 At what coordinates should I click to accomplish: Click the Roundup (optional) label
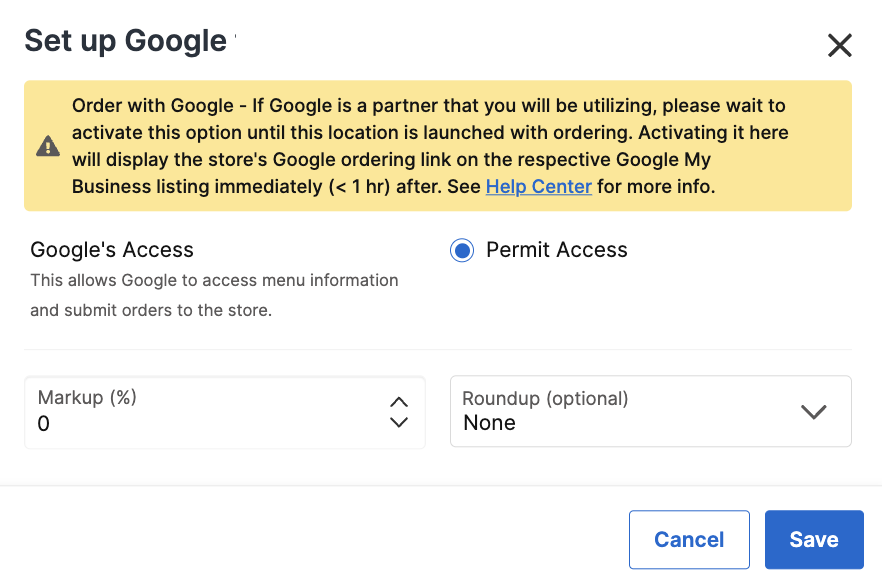pyautogui.click(x=545, y=398)
